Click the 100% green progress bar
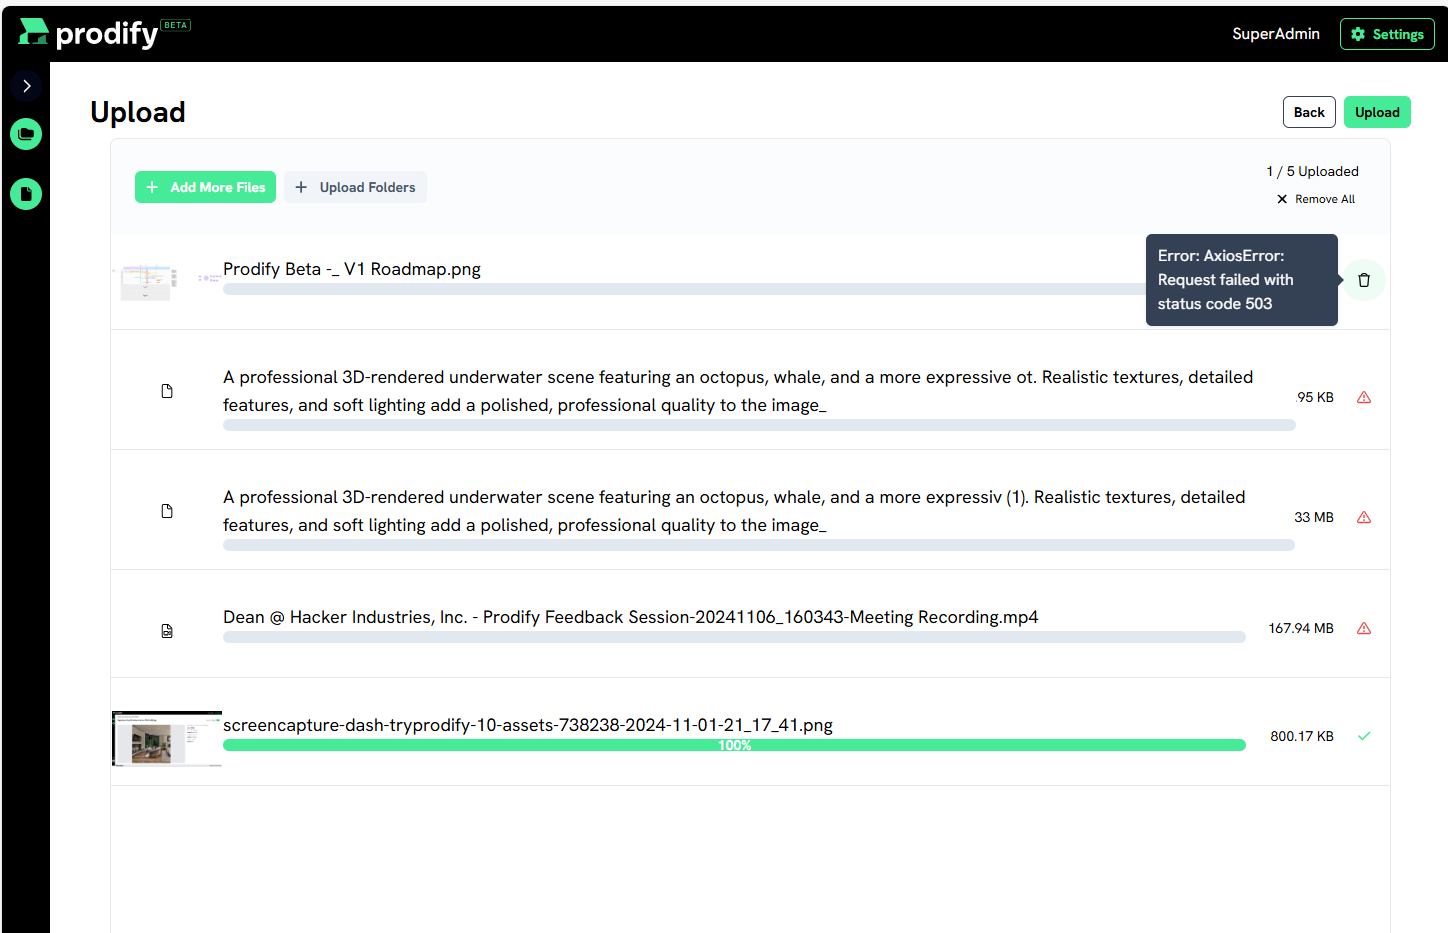Image resolution: width=1448 pixels, height=933 pixels. tap(734, 745)
